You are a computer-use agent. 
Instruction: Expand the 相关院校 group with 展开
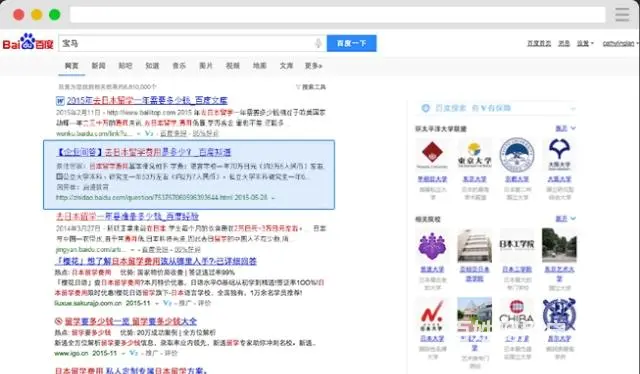[x=565, y=219]
